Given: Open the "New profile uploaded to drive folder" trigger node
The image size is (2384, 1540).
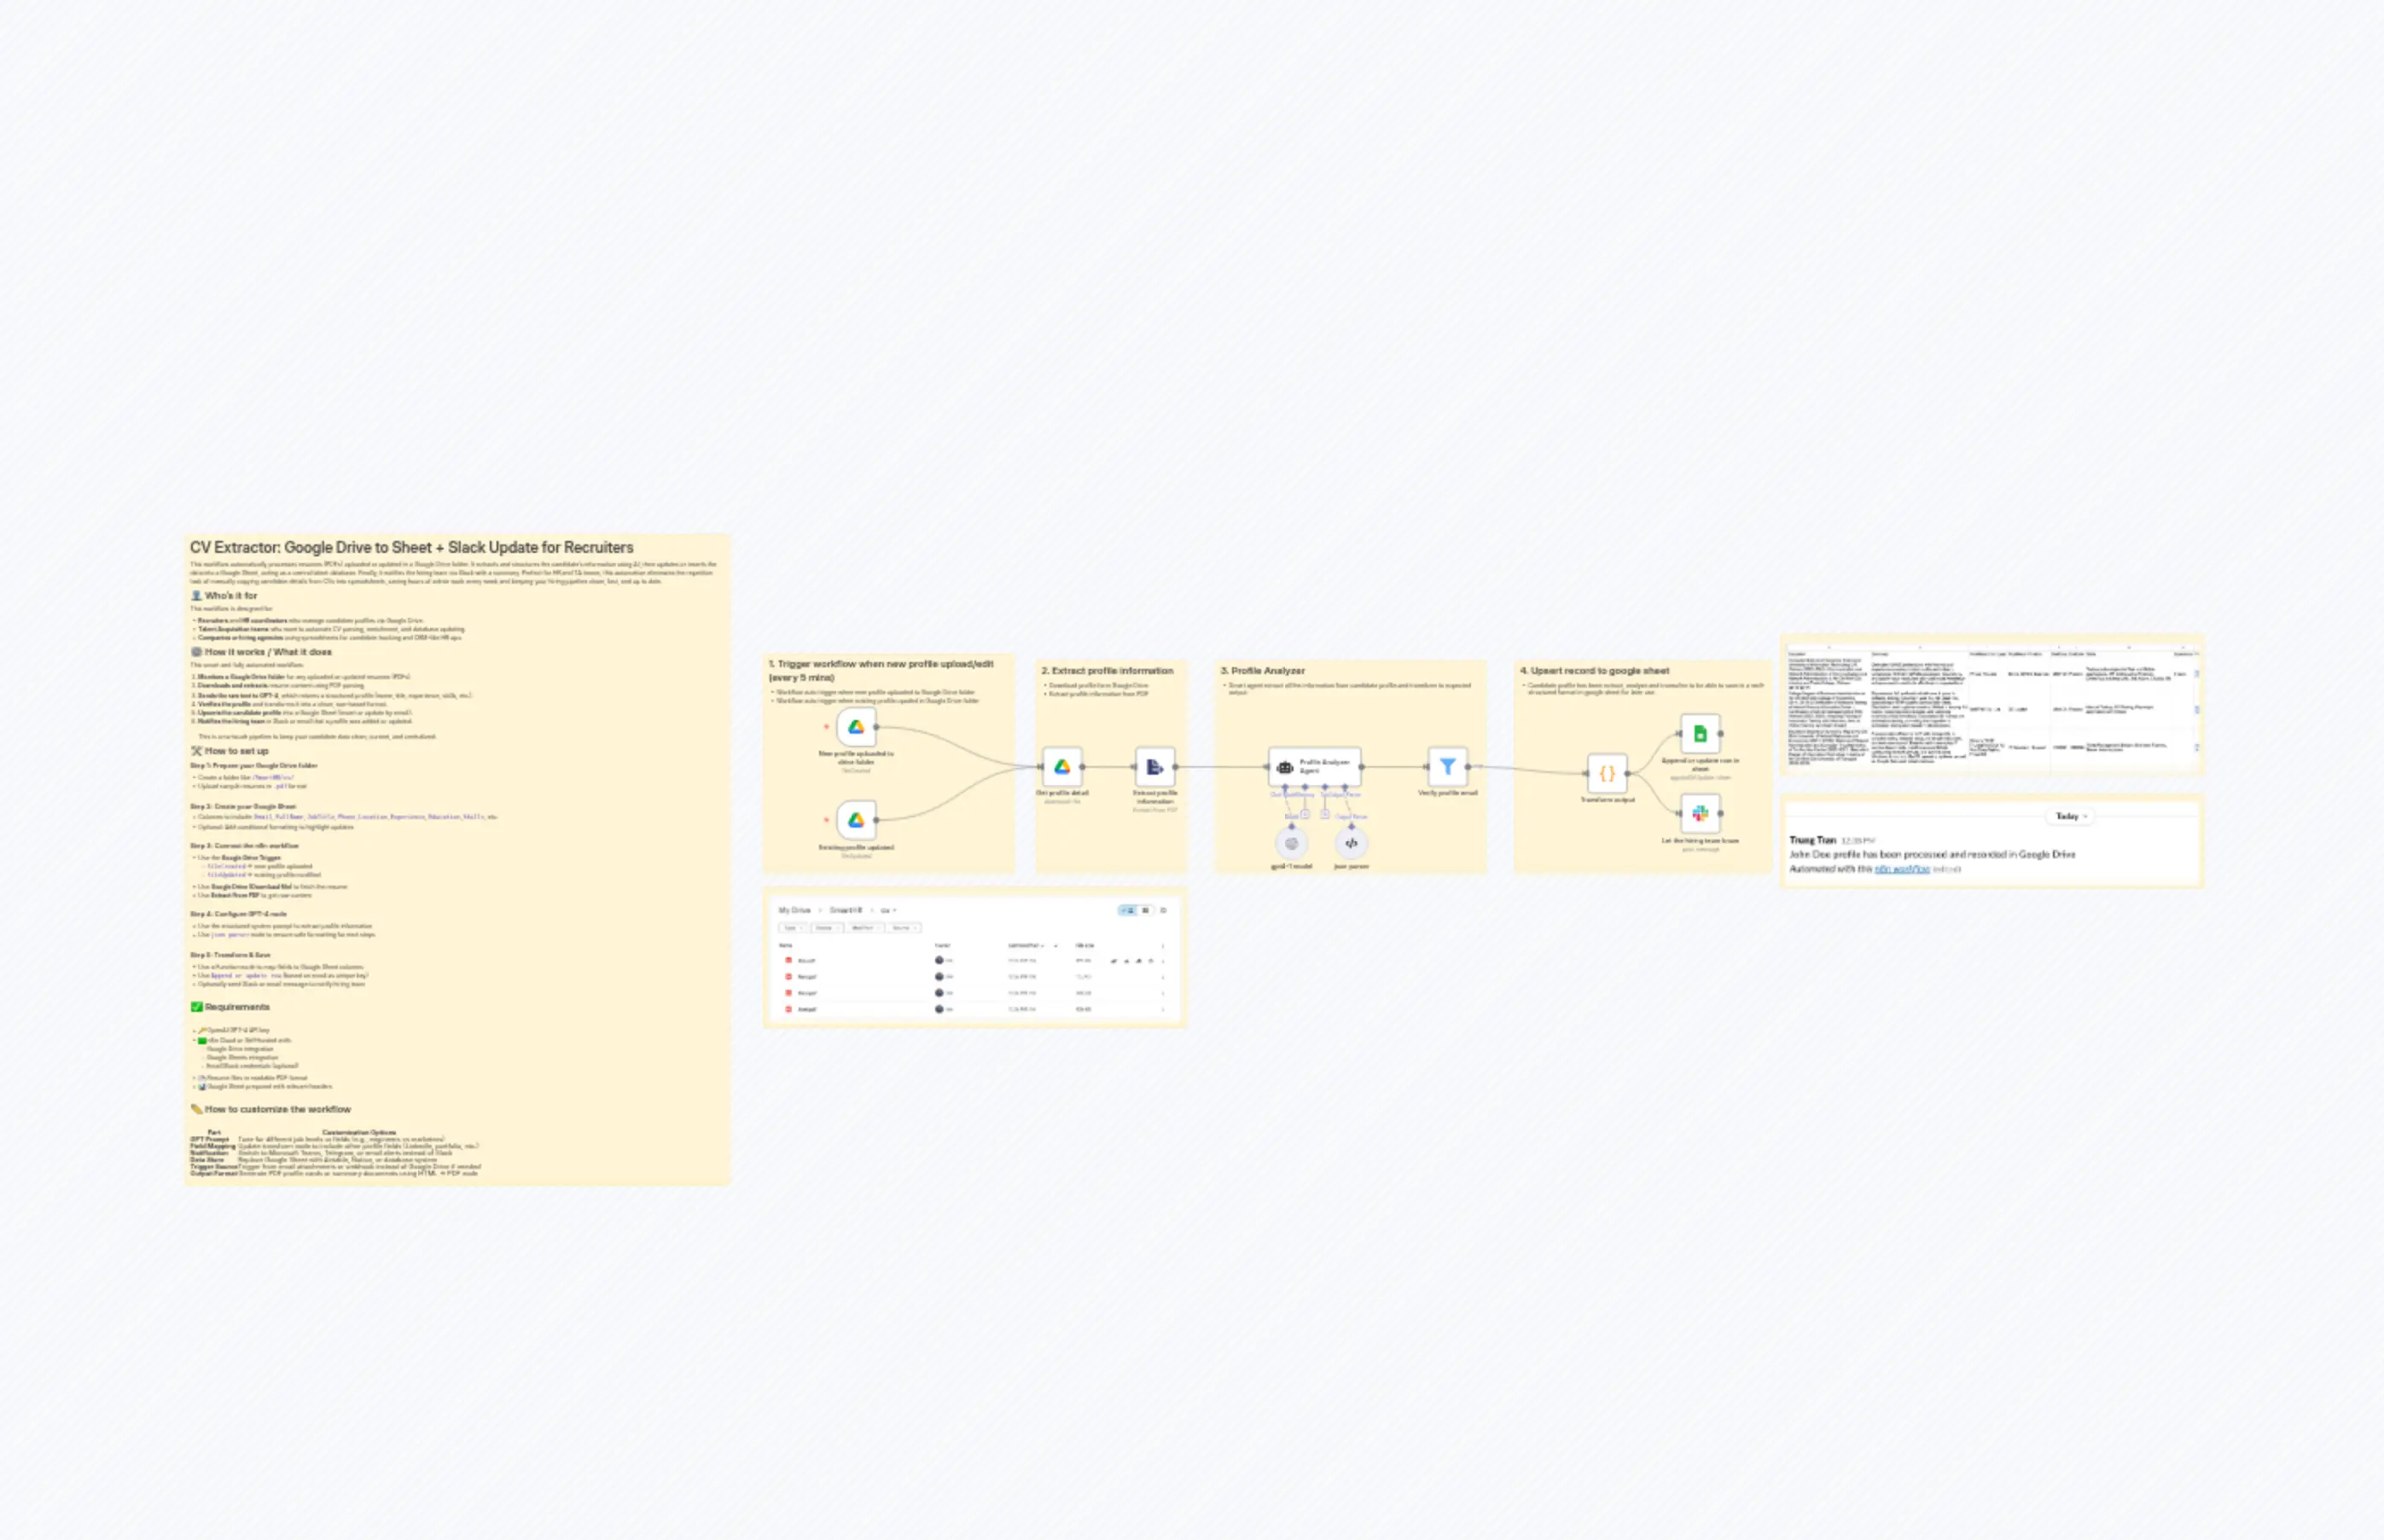Looking at the screenshot, I should 856,727.
